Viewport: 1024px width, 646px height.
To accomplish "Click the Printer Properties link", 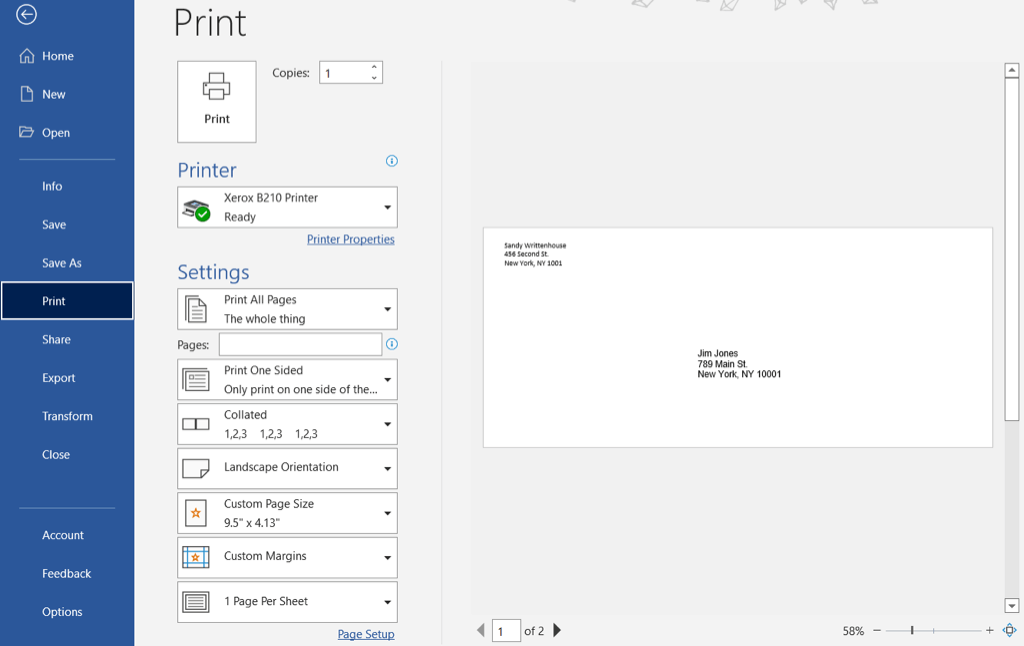I will pos(351,239).
